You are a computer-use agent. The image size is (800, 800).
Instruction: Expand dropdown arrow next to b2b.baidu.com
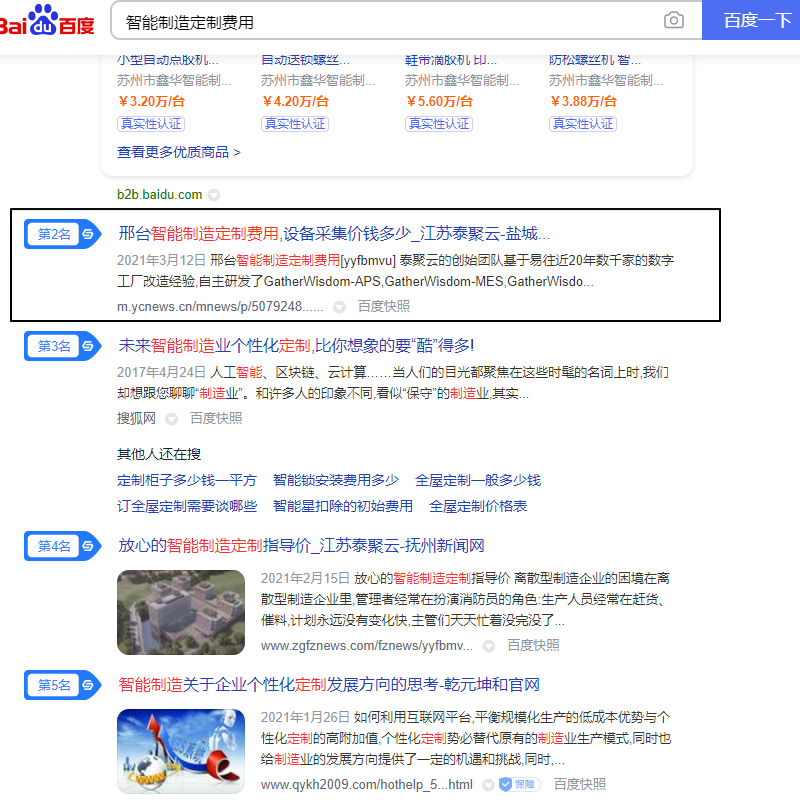(x=214, y=195)
